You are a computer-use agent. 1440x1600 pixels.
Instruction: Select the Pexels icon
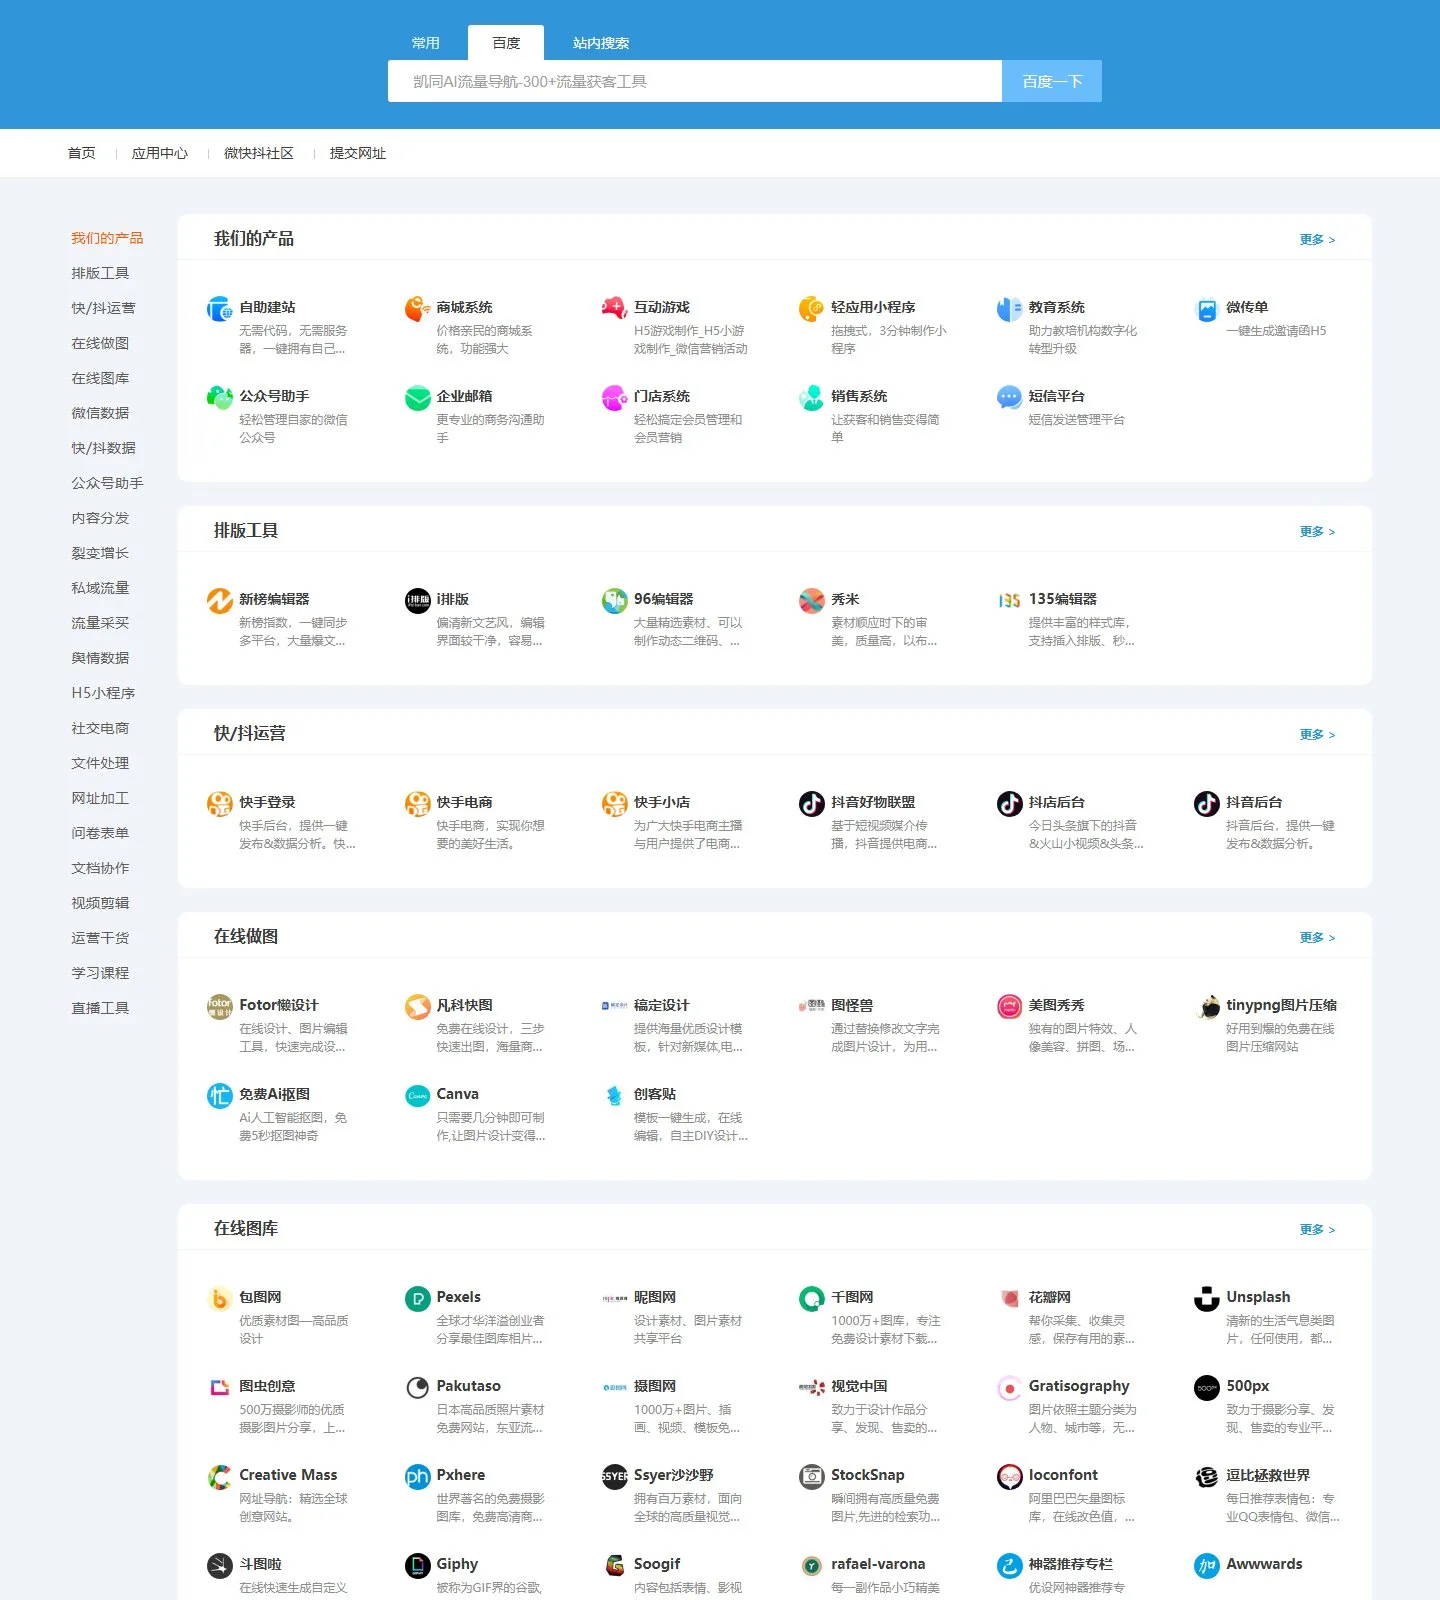pos(417,1299)
